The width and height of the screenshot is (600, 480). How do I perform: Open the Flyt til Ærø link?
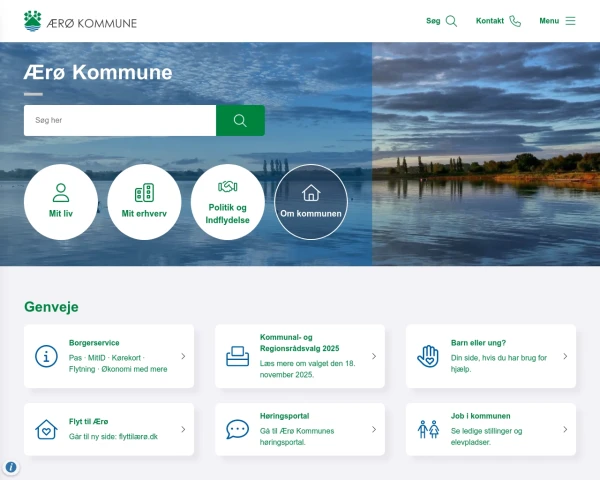(x=88, y=421)
